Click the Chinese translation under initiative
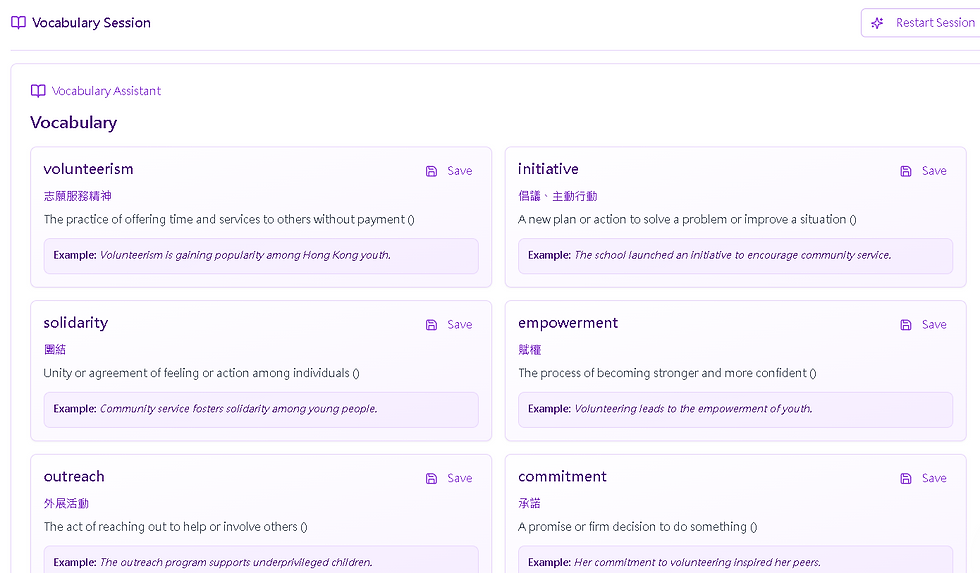Image resolution: width=980 pixels, height=573 pixels. coord(558,196)
